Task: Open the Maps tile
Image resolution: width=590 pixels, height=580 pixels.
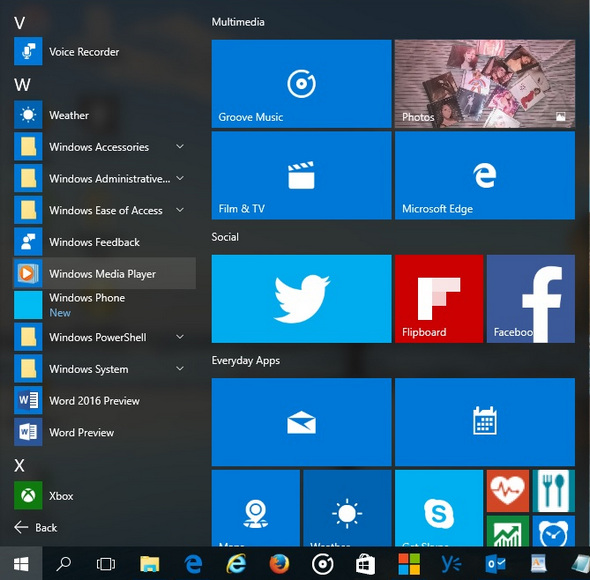Action: [255, 508]
